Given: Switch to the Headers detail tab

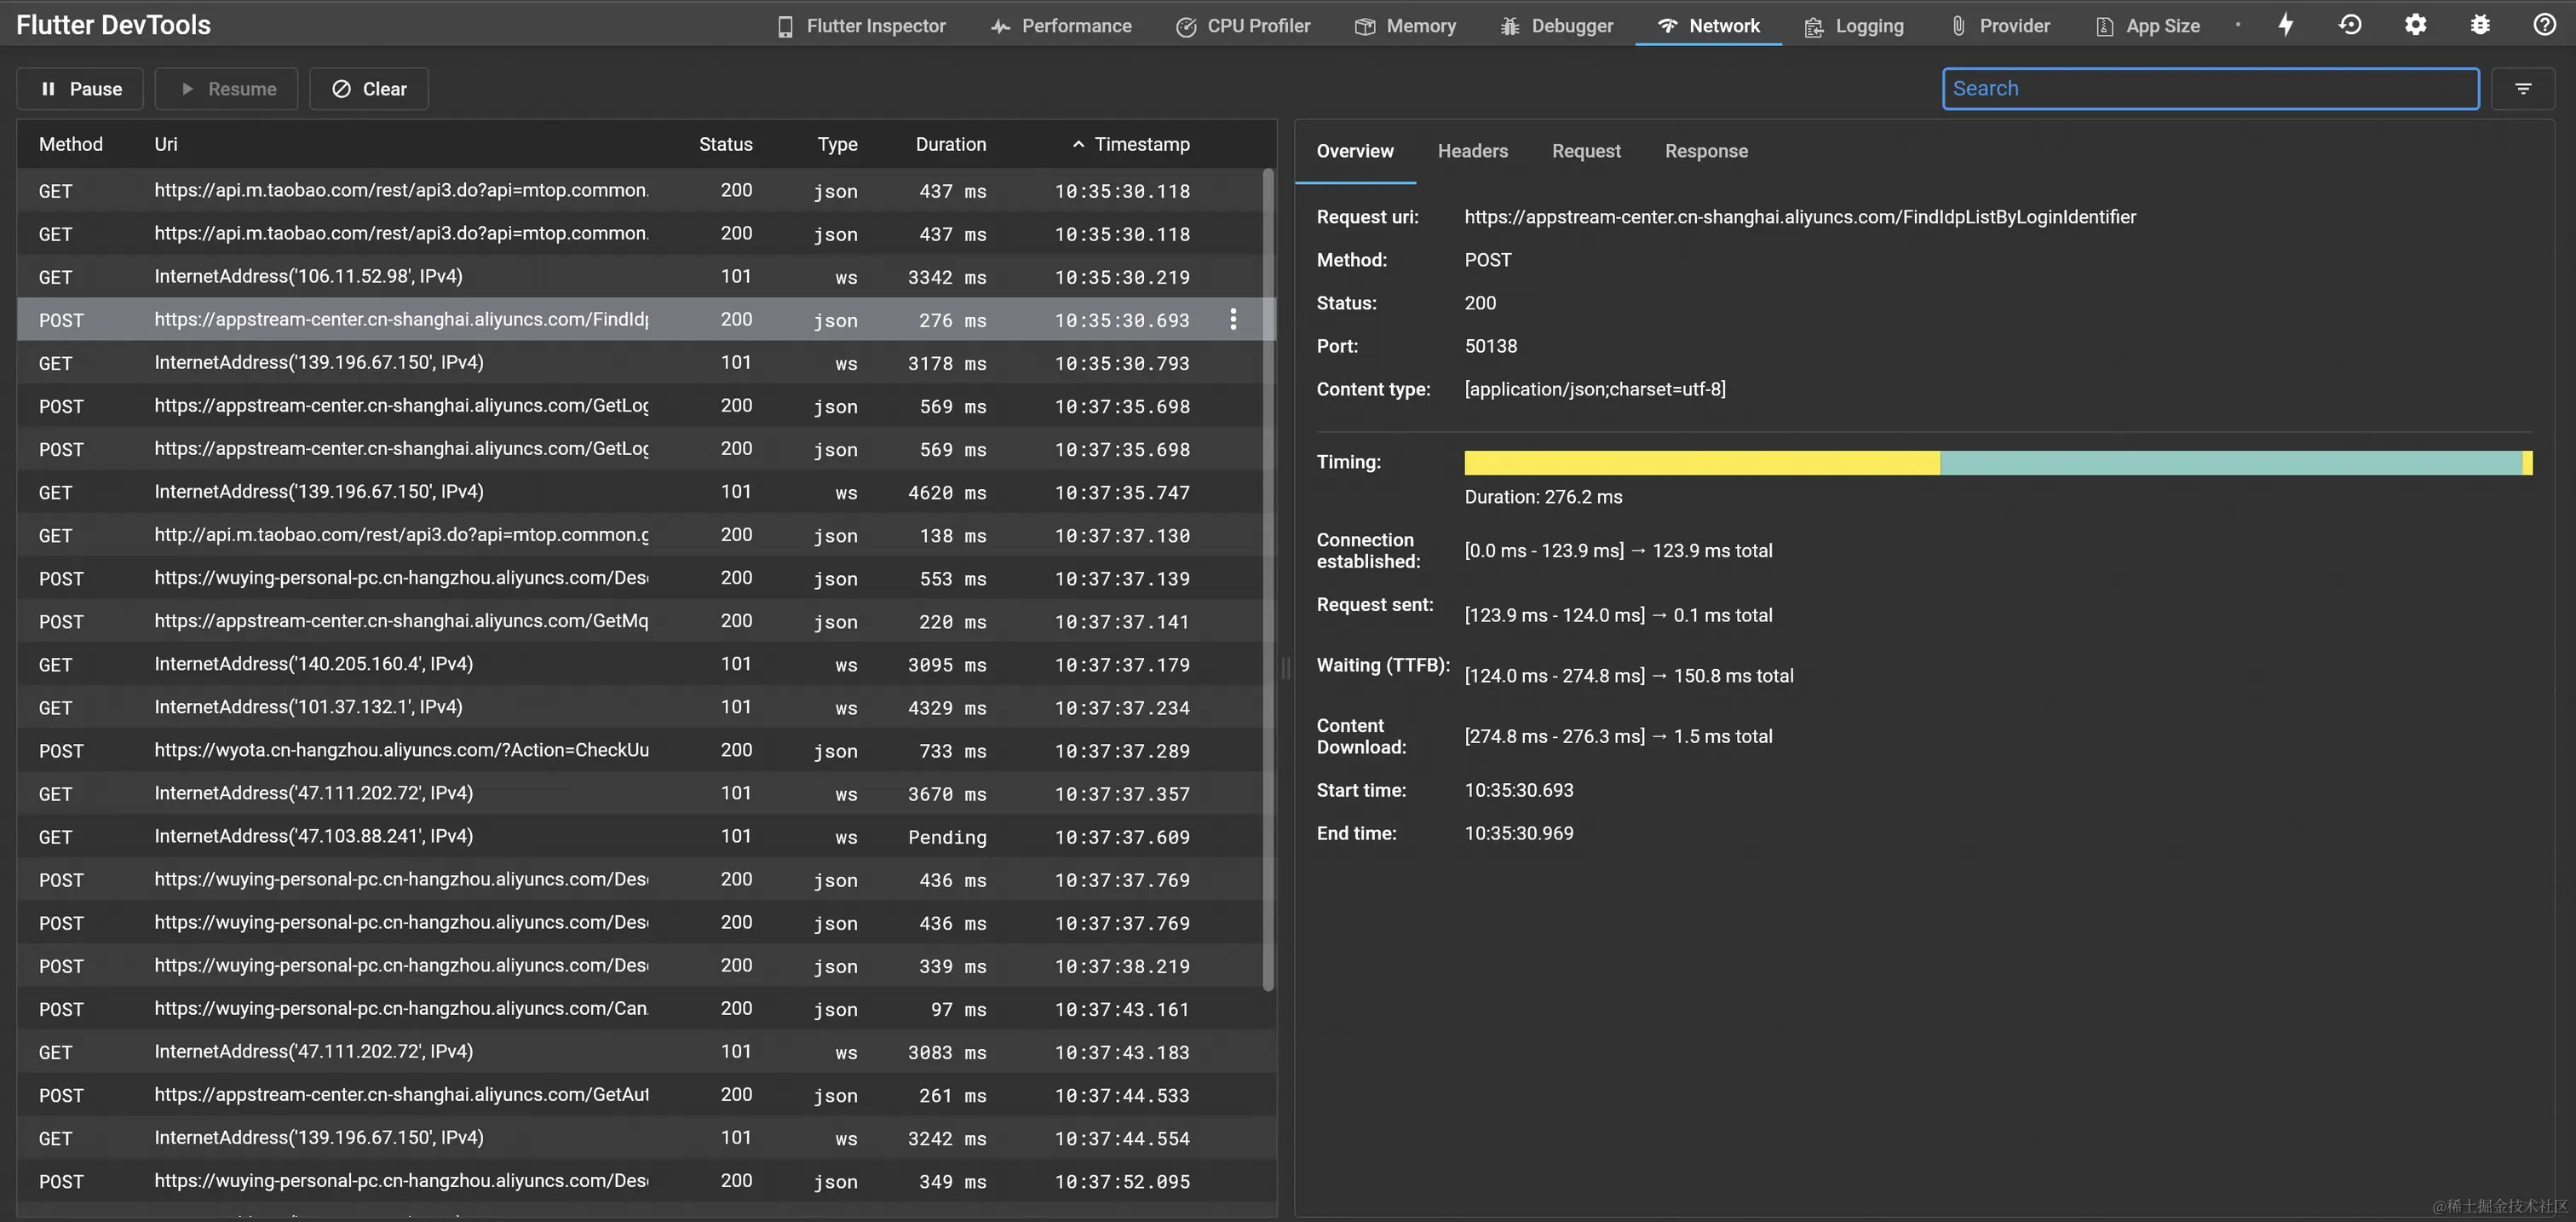Looking at the screenshot, I should (x=1472, y=151).
